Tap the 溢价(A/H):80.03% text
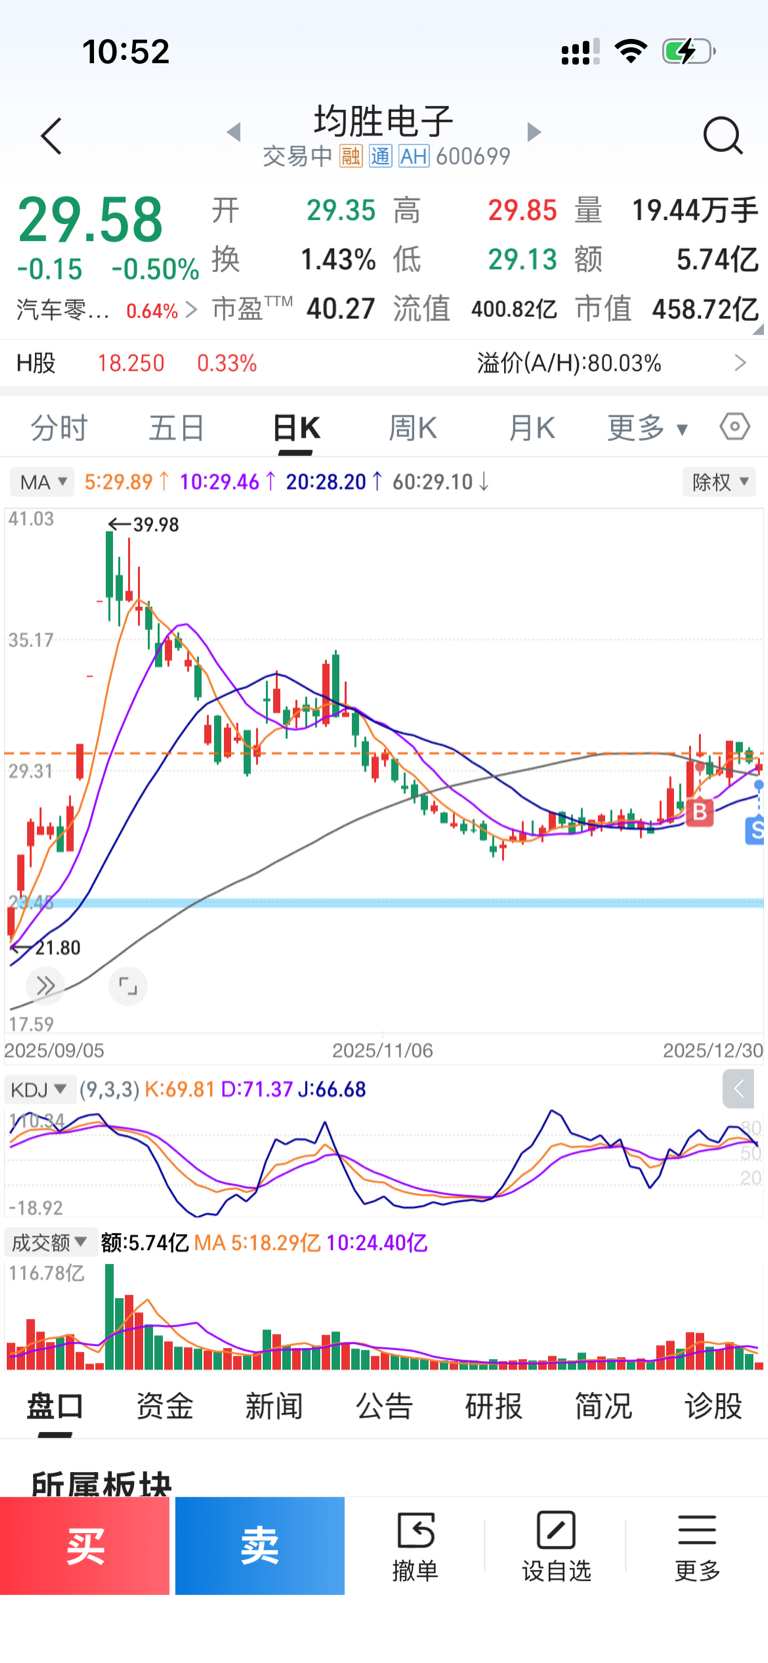The height and width of the screenshot is (1663, 768). coord(569,363)
